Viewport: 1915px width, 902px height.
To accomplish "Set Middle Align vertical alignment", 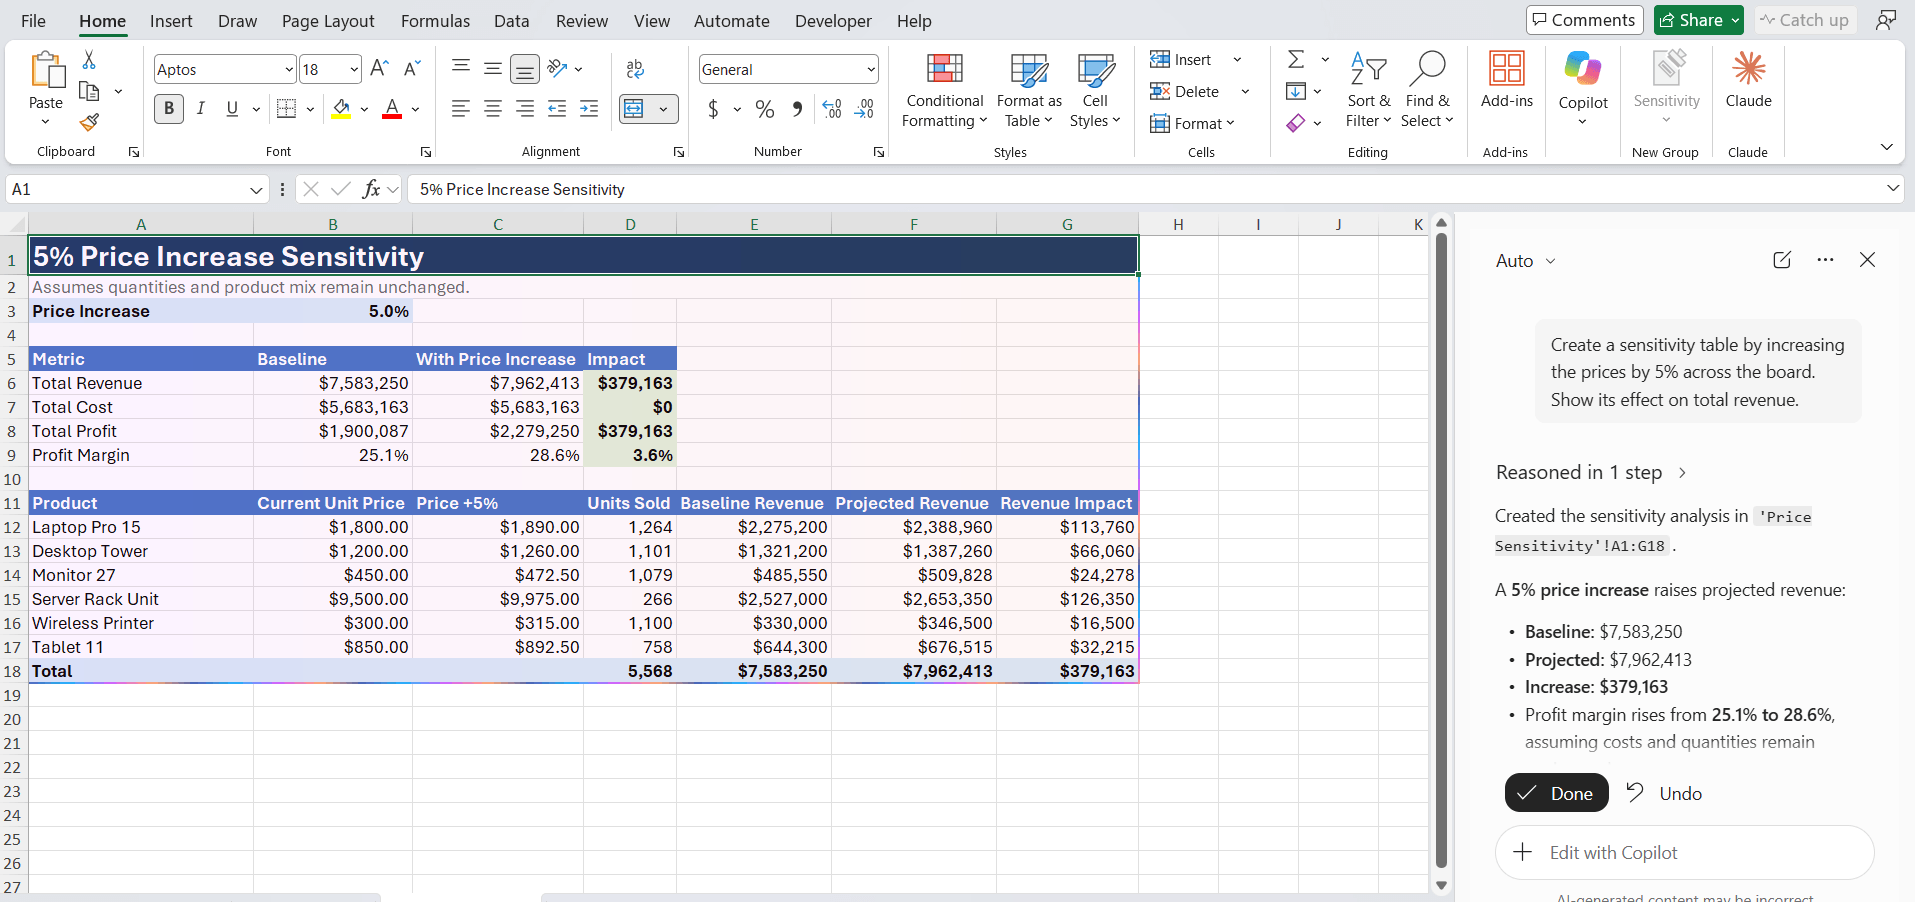I will [493, 68].
